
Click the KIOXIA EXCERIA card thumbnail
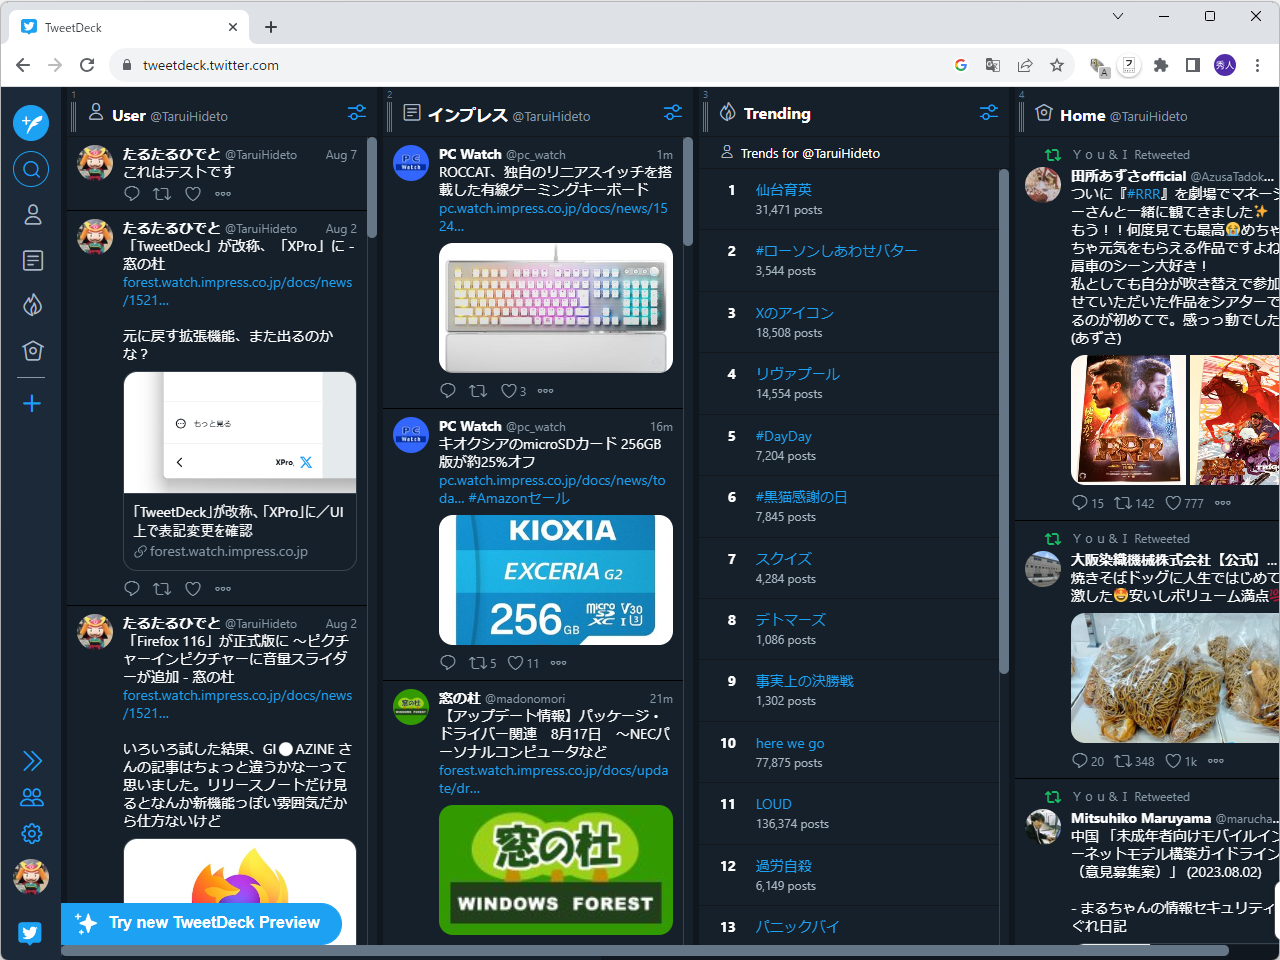click(x=556, y=580)
